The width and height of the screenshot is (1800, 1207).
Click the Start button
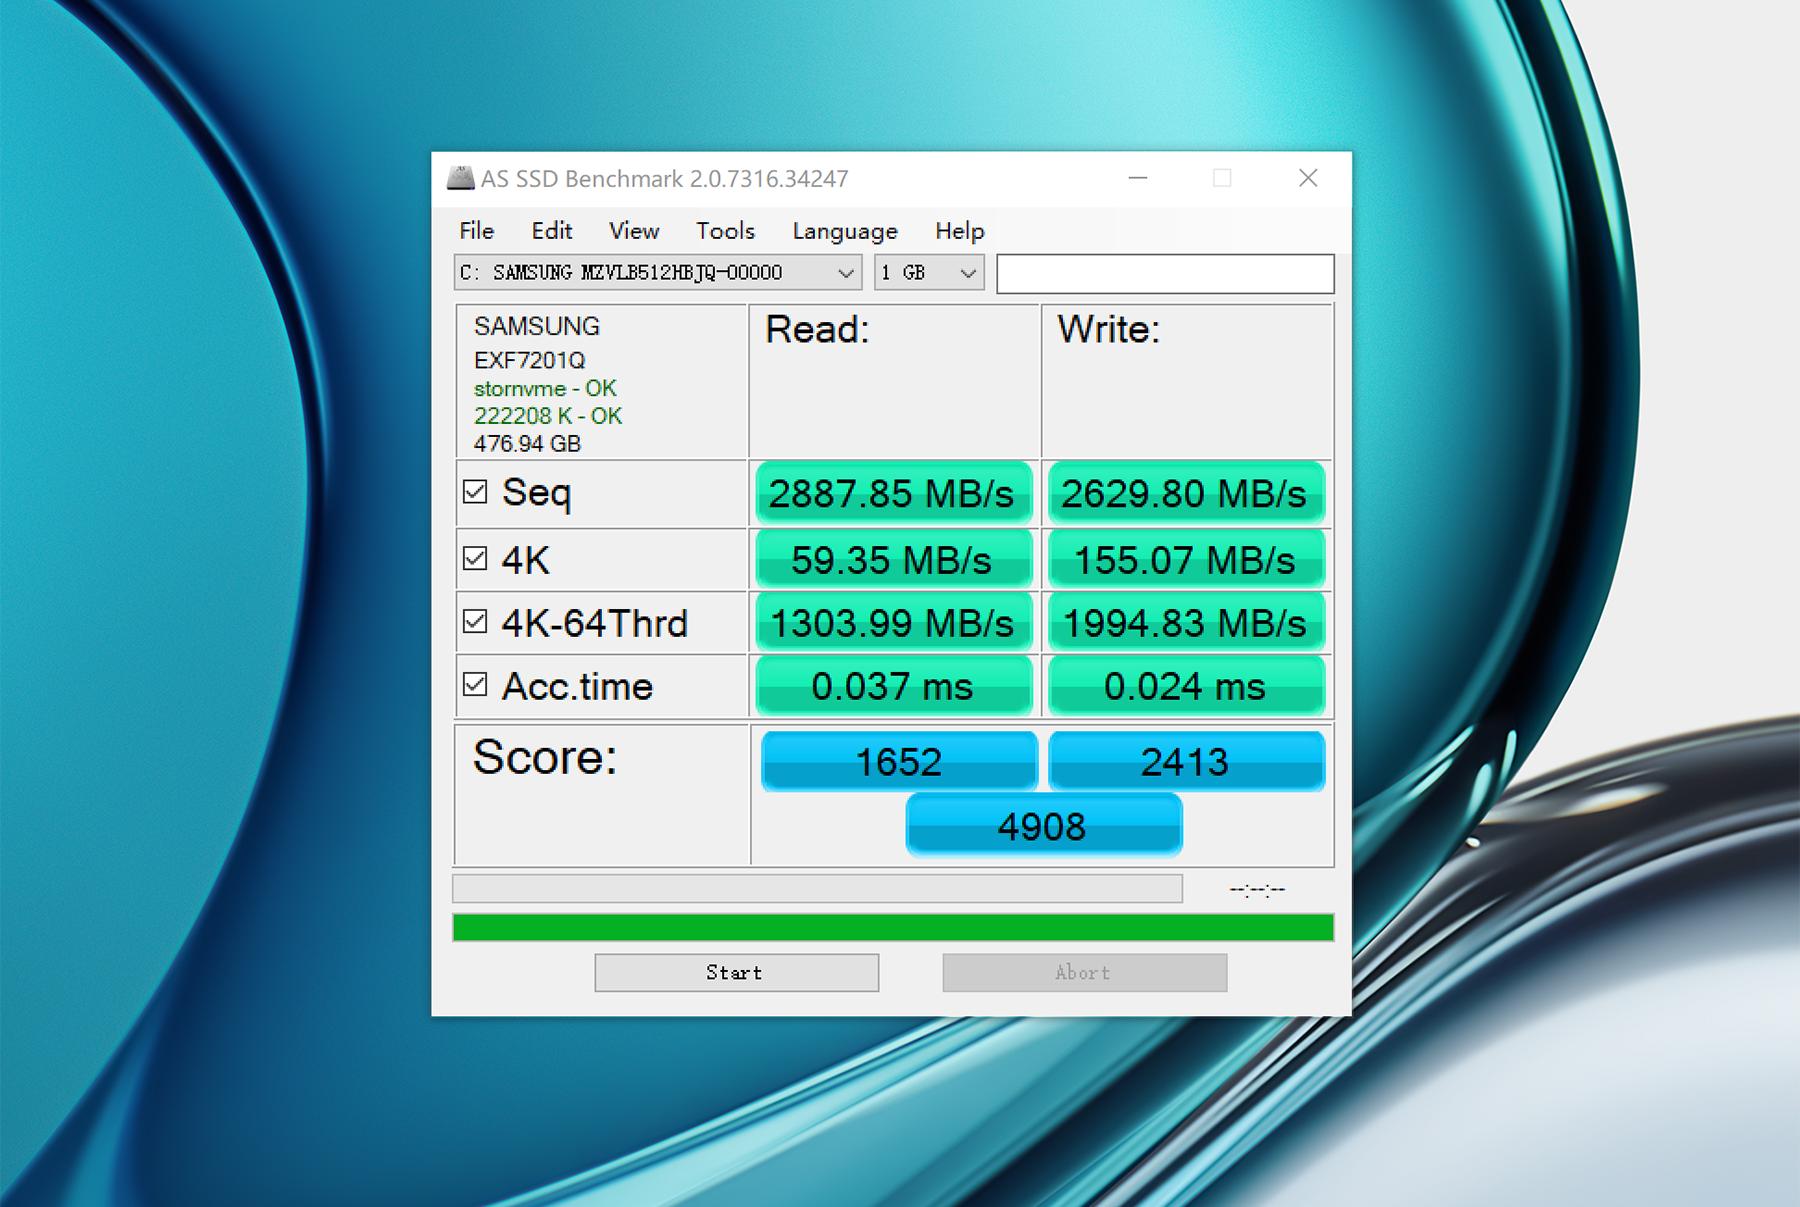pos(736,972)
